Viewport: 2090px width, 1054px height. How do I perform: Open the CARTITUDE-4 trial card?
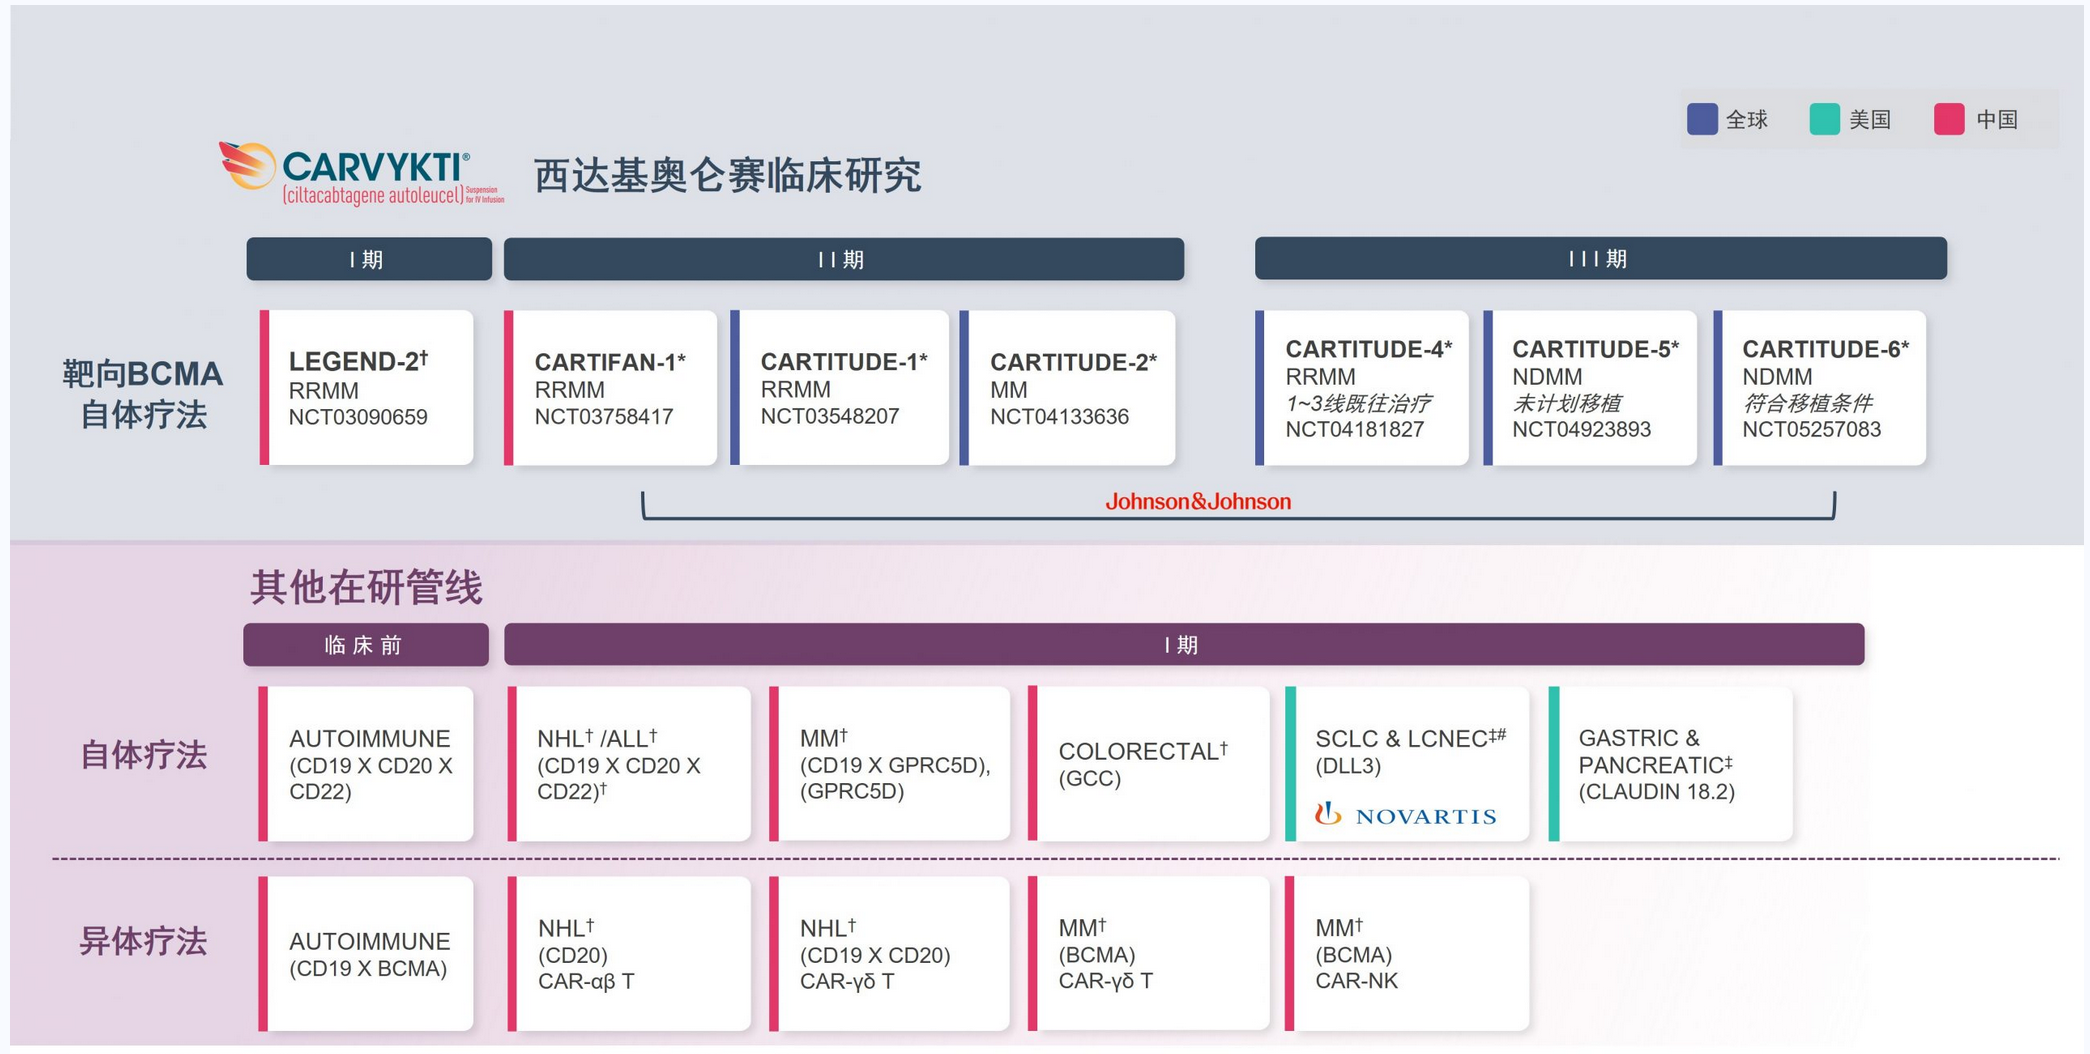(1362, 388)
